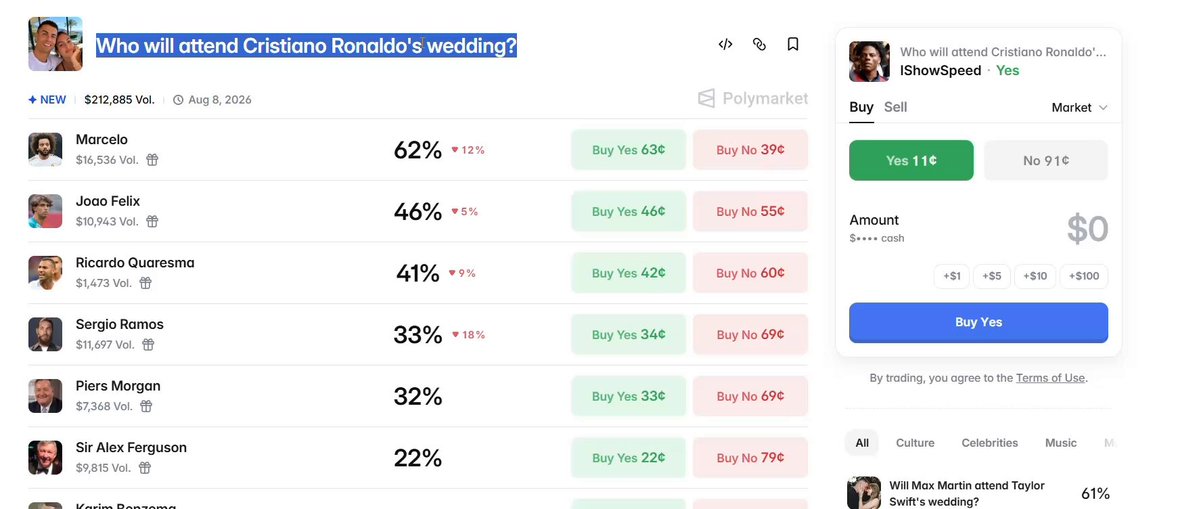
Task: Click the gift icon under Marcelo
Action: [152, 160]
